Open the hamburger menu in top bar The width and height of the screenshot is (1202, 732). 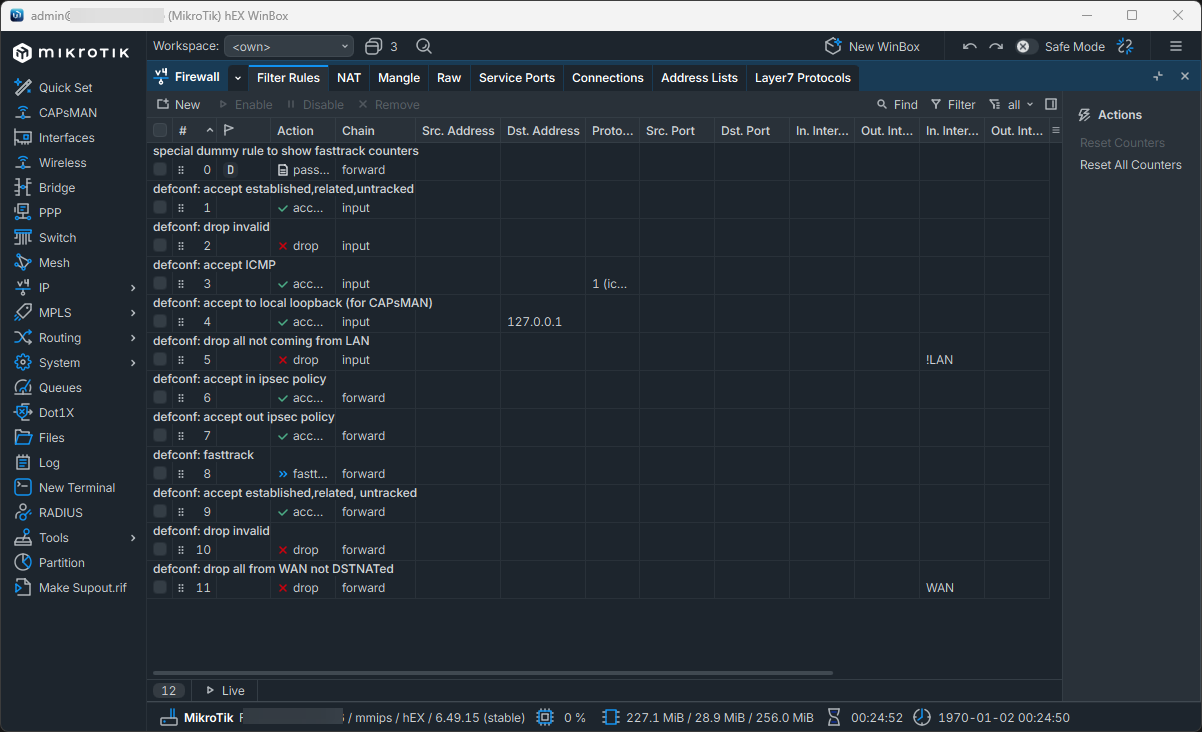point(1176,46)
